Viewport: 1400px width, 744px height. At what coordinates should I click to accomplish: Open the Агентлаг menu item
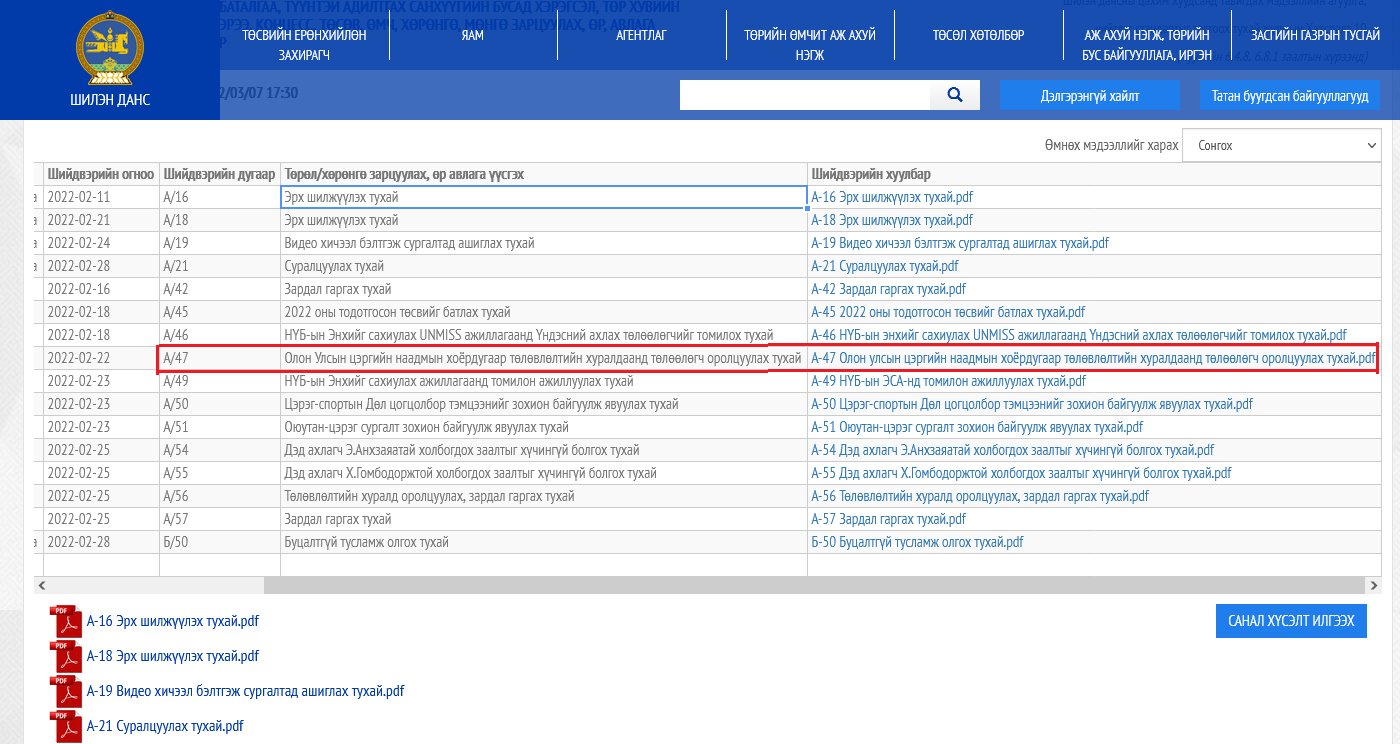[641, 35]
